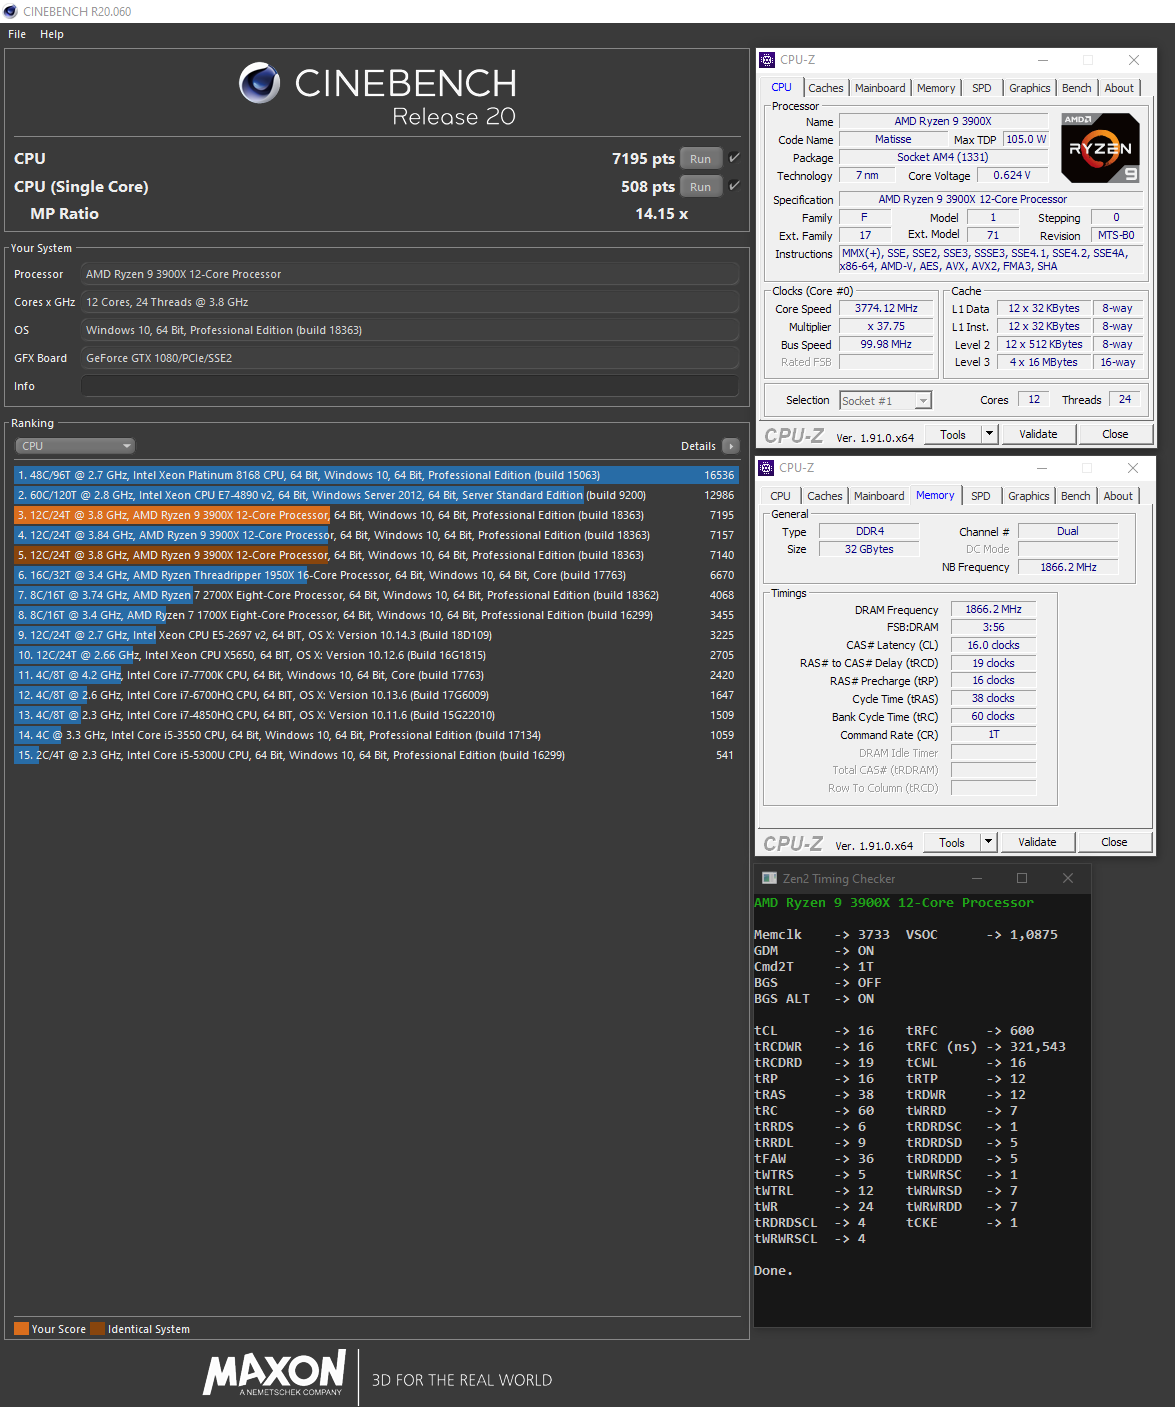Viewport: 1175px width, 1407px height.
Task: Click the MAXON logo at the bottom
Action: [x=275, y=1373]
